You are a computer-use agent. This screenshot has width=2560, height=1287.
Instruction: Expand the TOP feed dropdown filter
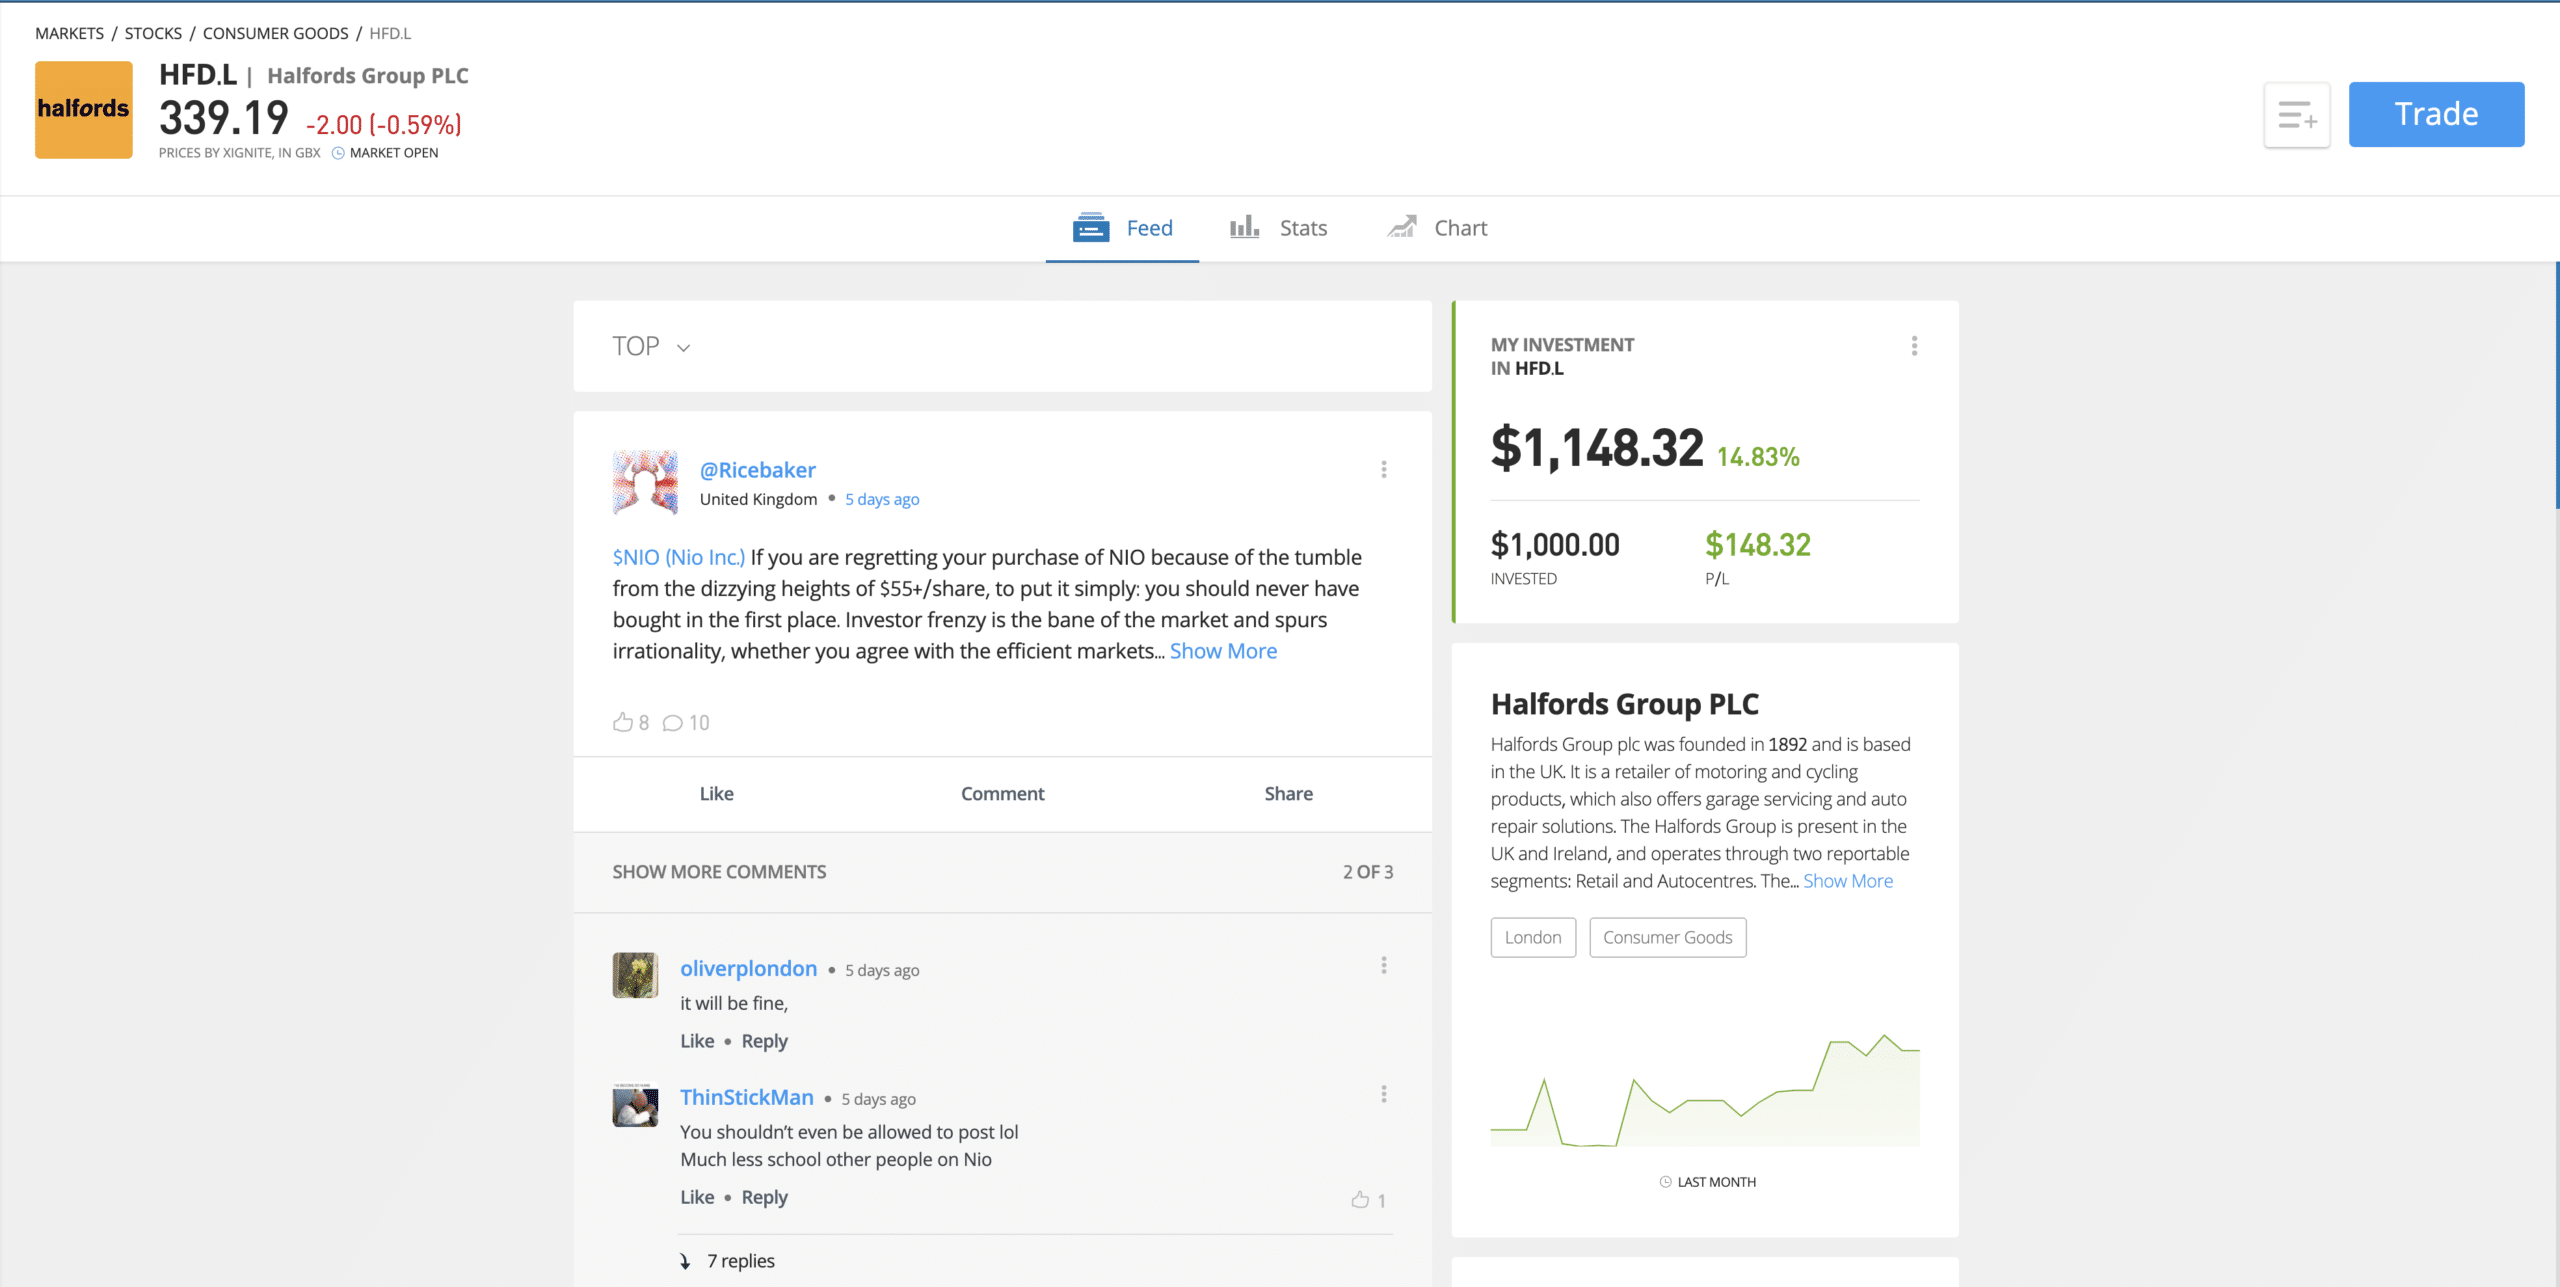coord(653,346)
